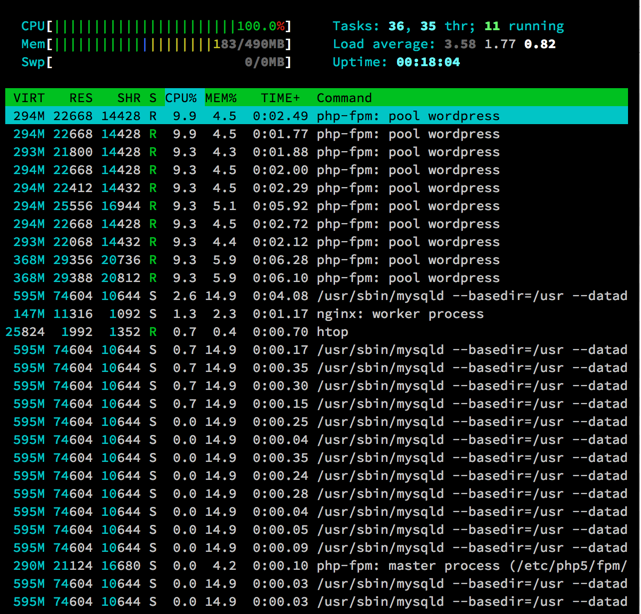Click the MEM% value 5.1

pos(224,206)
